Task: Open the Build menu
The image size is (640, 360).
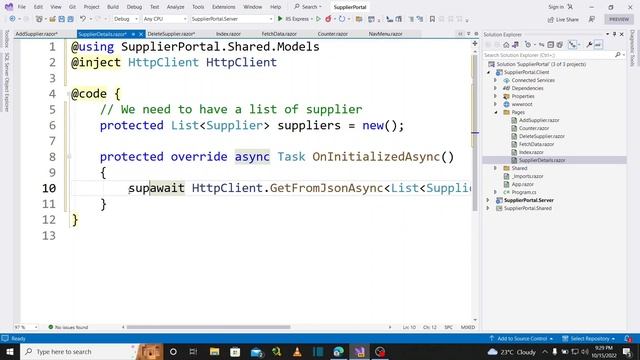Action: pyautogui.click(x=113, y=7)
